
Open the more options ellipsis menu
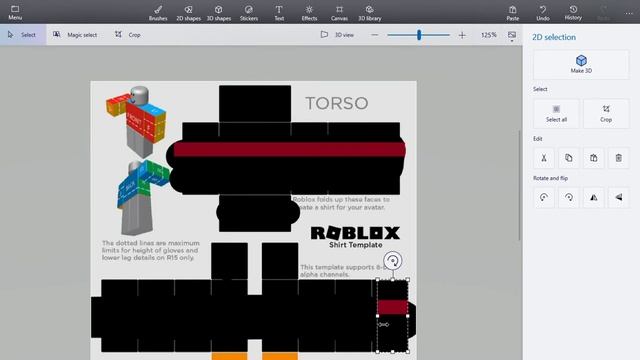pos(629,13)
